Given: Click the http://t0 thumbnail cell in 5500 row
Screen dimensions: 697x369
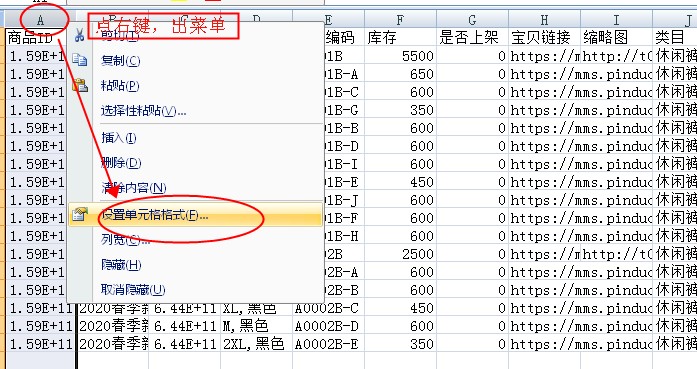Looking at the screenshot, I should pos(616,56).
